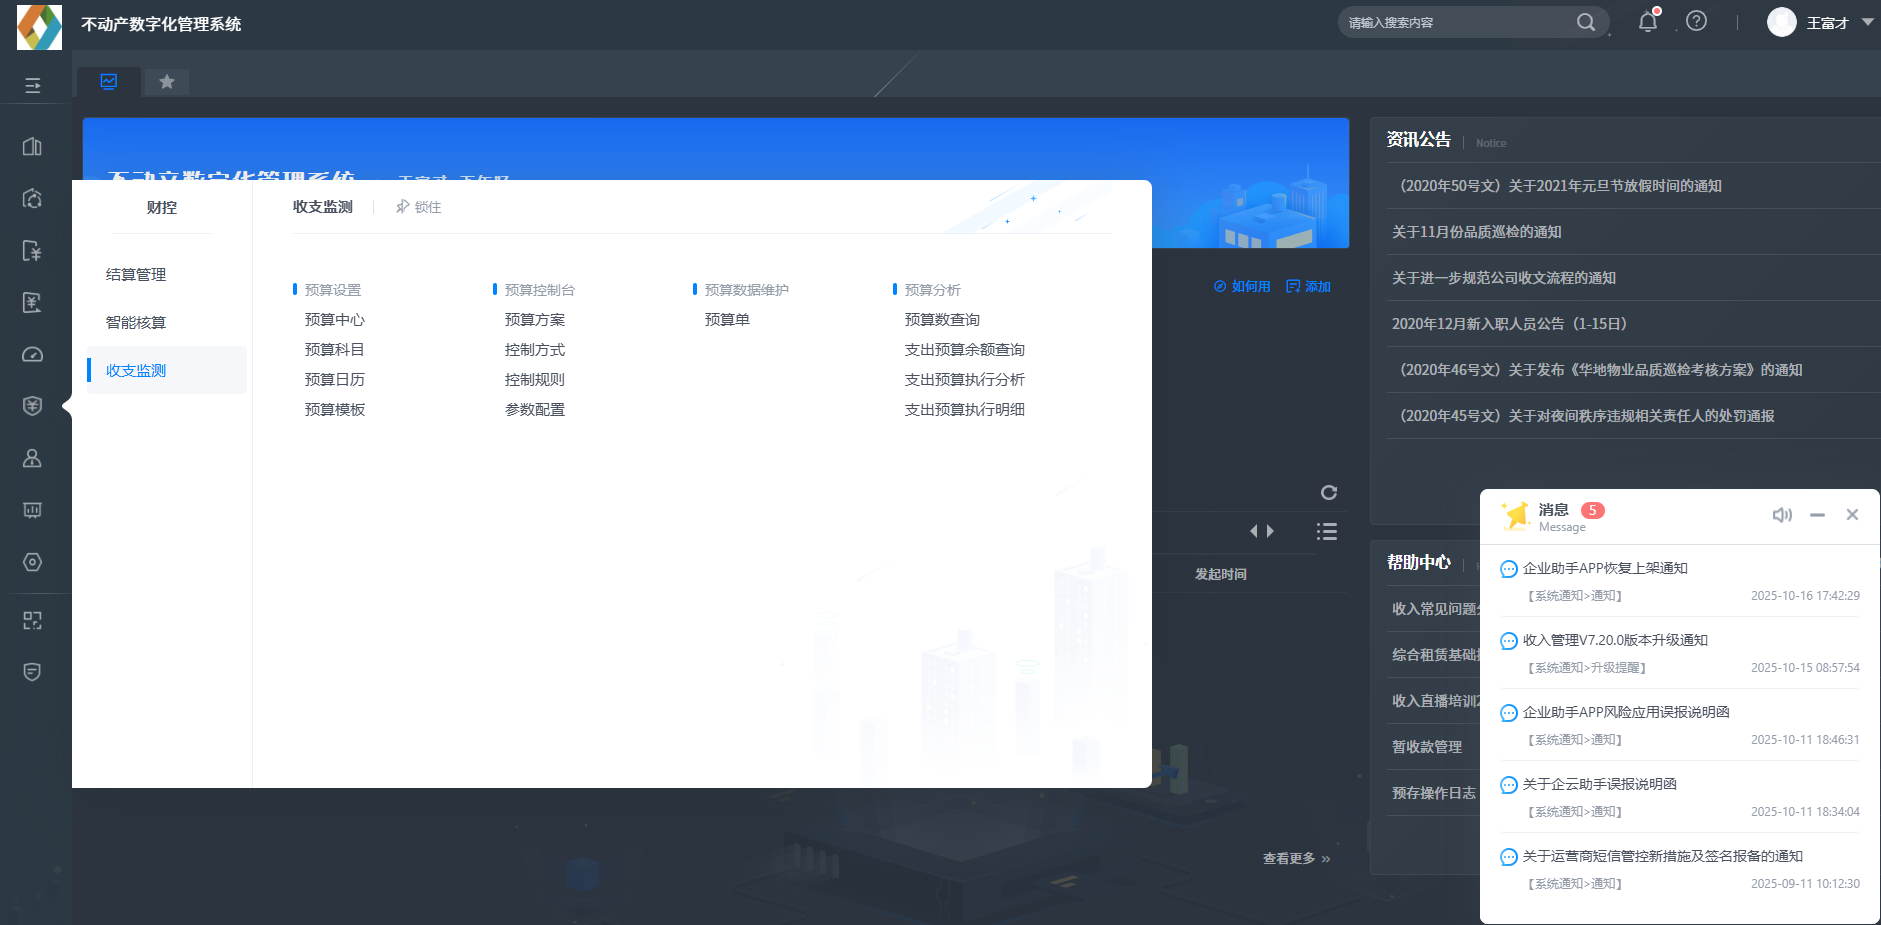Click the list view icon
Viewport: 1881px width, 925px height.
point(1327,532)
